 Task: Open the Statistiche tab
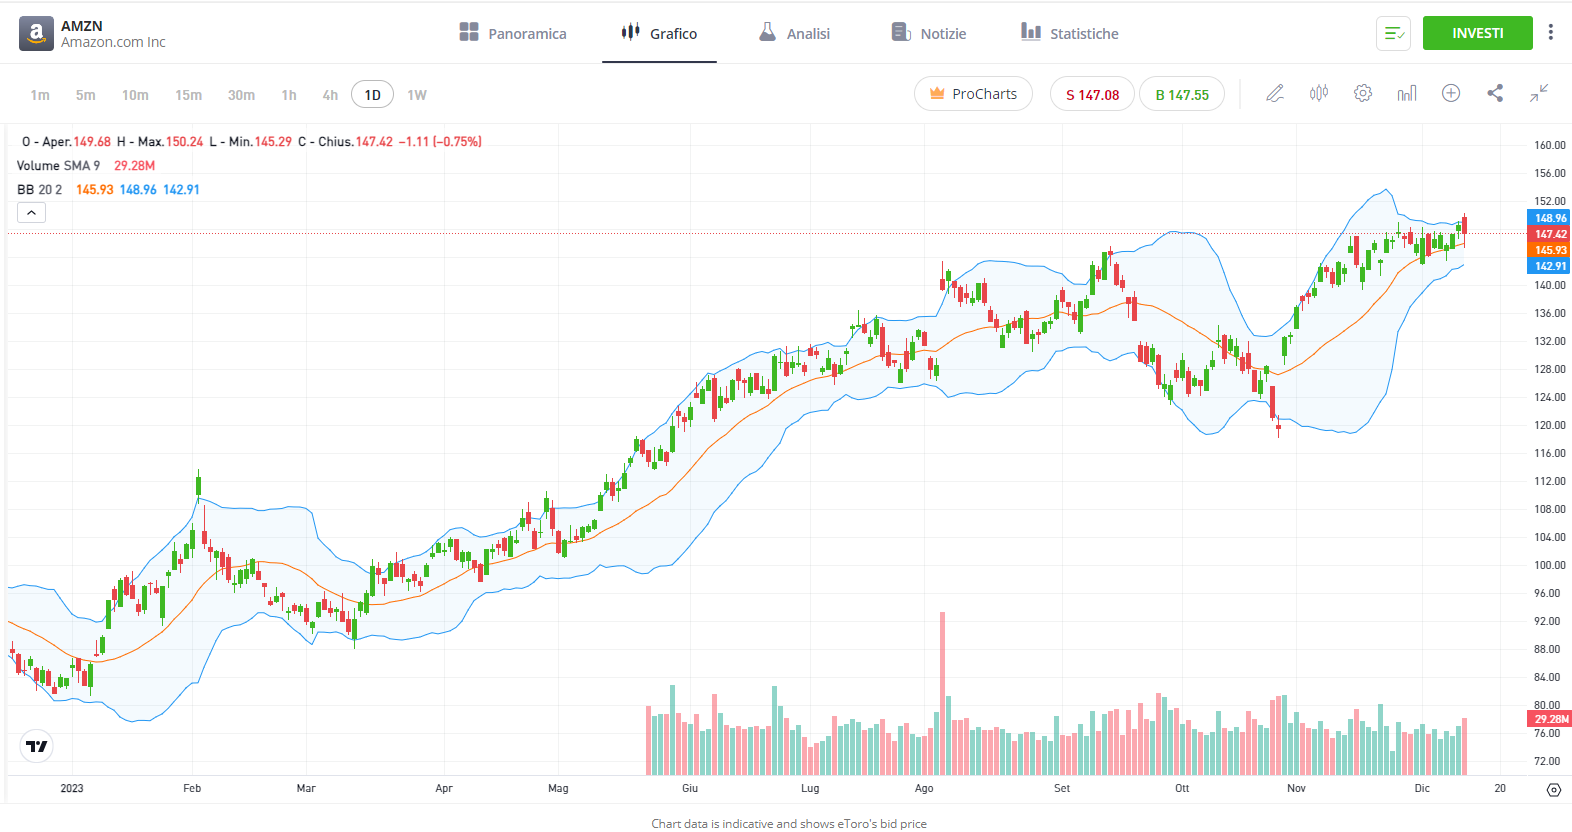pos(1069,33)
